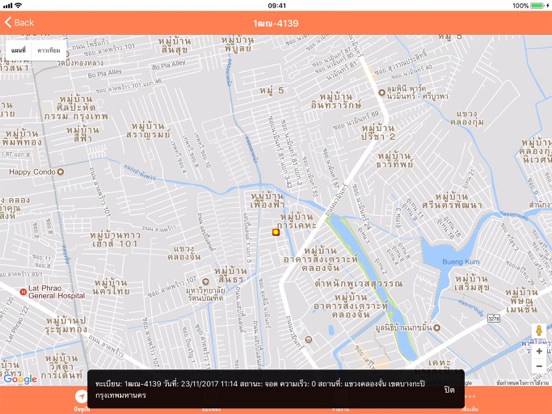Tap the หมู่บ้านสราญรมย์ label
The image size is (552, 414).
pyautogui.click(x=148, y=130)
